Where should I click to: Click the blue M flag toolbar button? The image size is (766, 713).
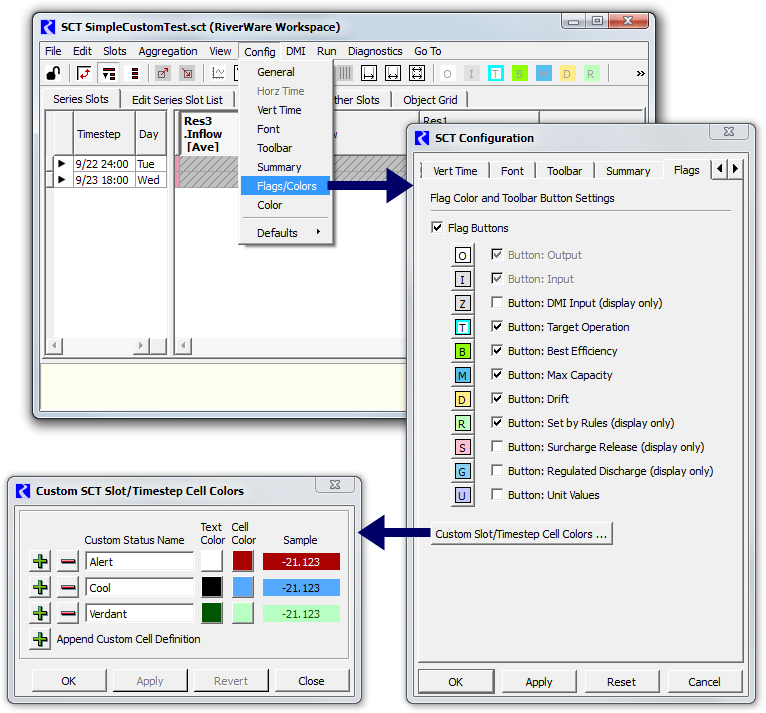pyautogui.click(x=543, y=74)
